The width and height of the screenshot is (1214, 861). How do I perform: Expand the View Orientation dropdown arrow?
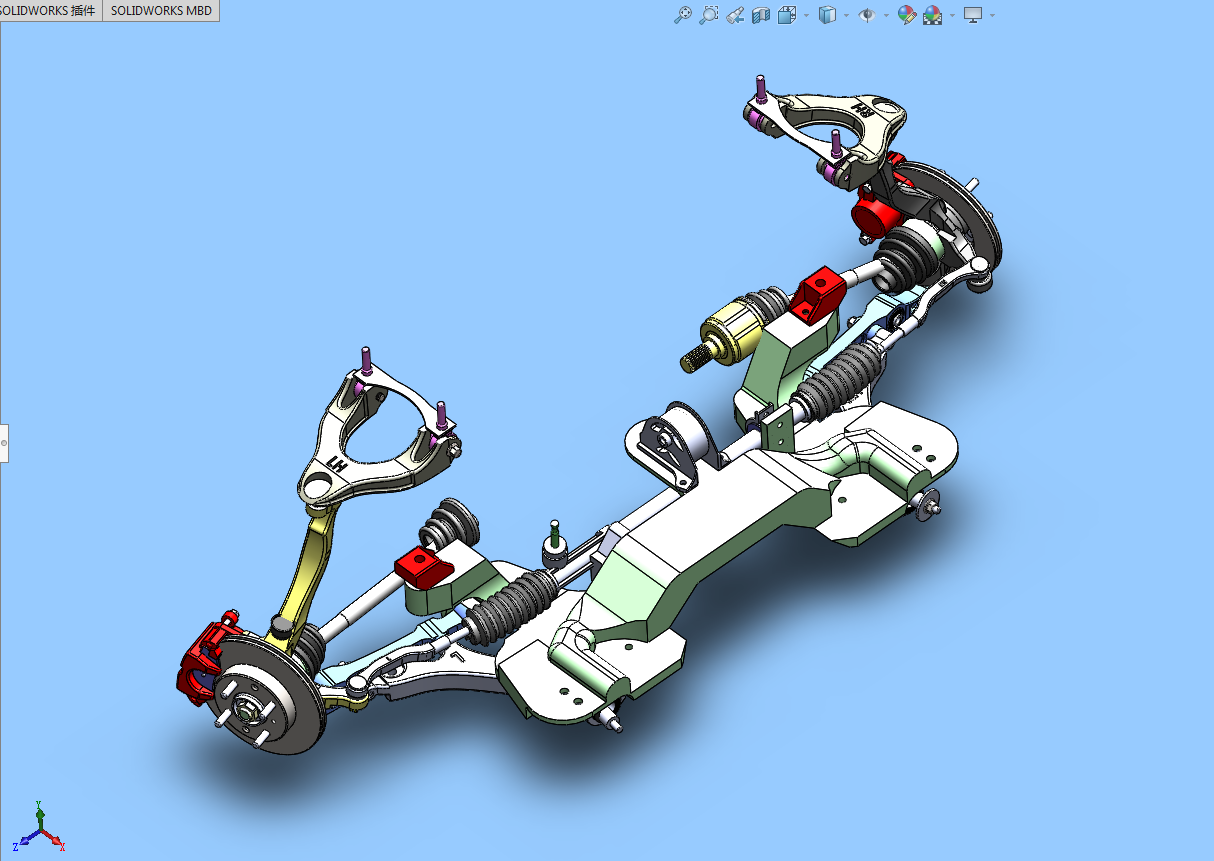click(x=806, y=15)
